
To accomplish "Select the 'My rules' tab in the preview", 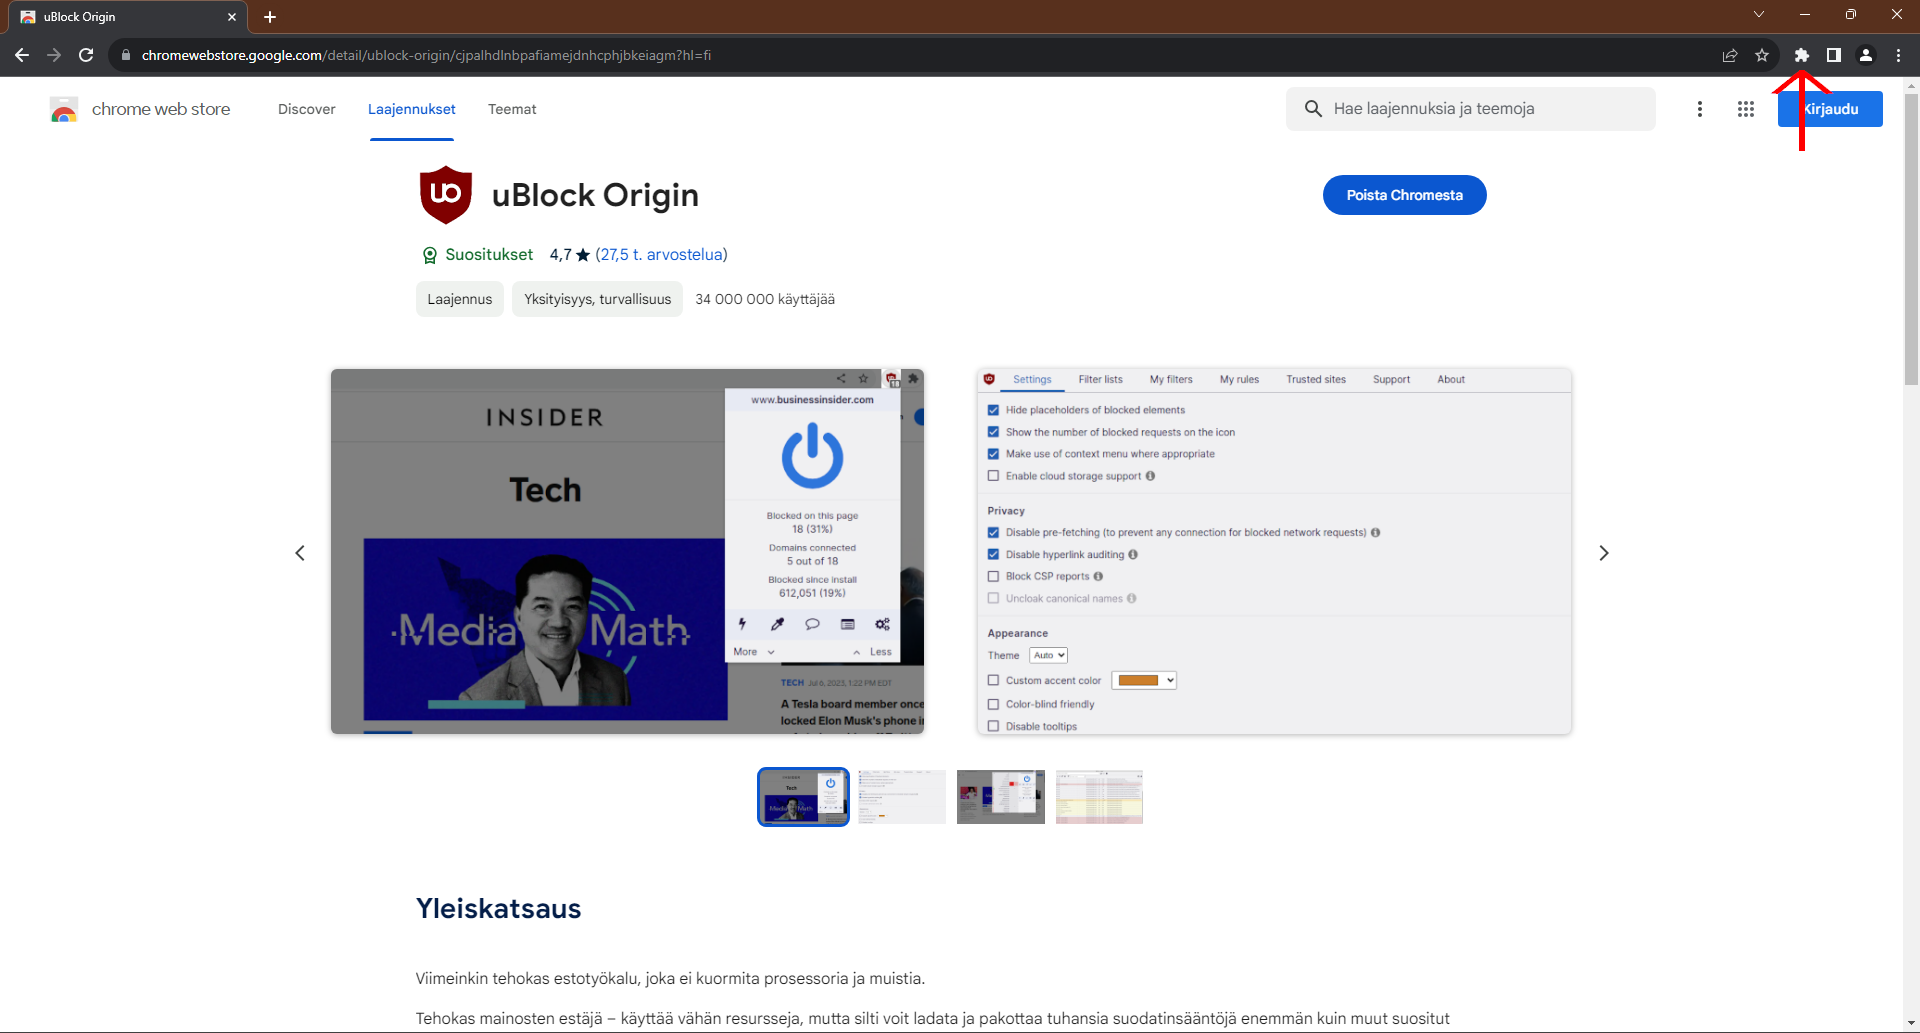I will coord(1239,380).
